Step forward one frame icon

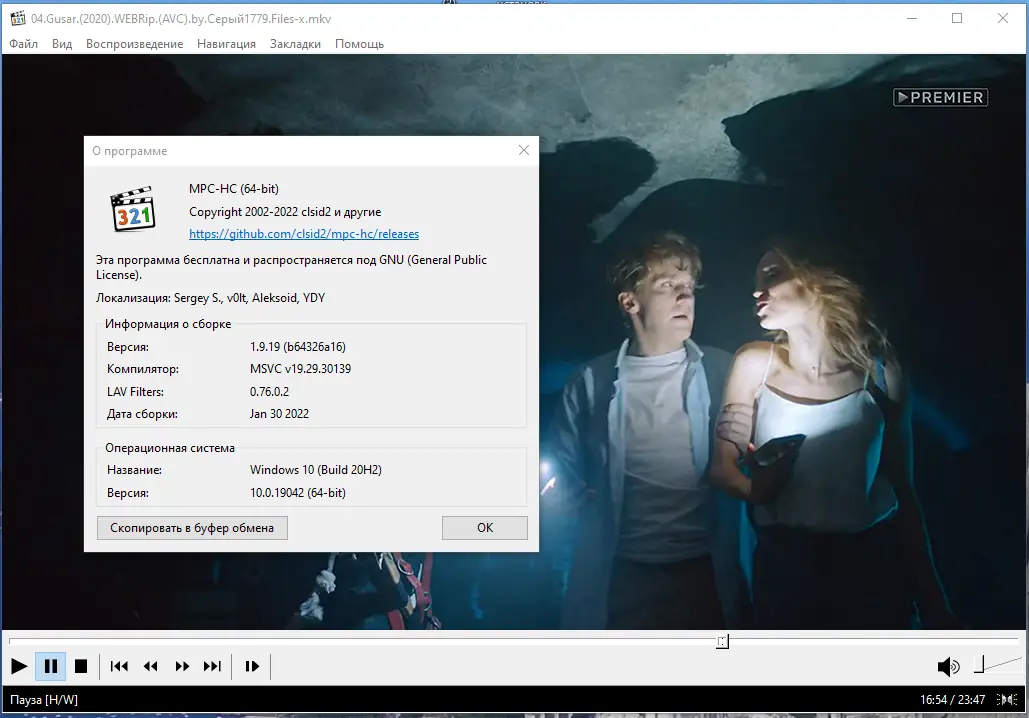point(252,666)
